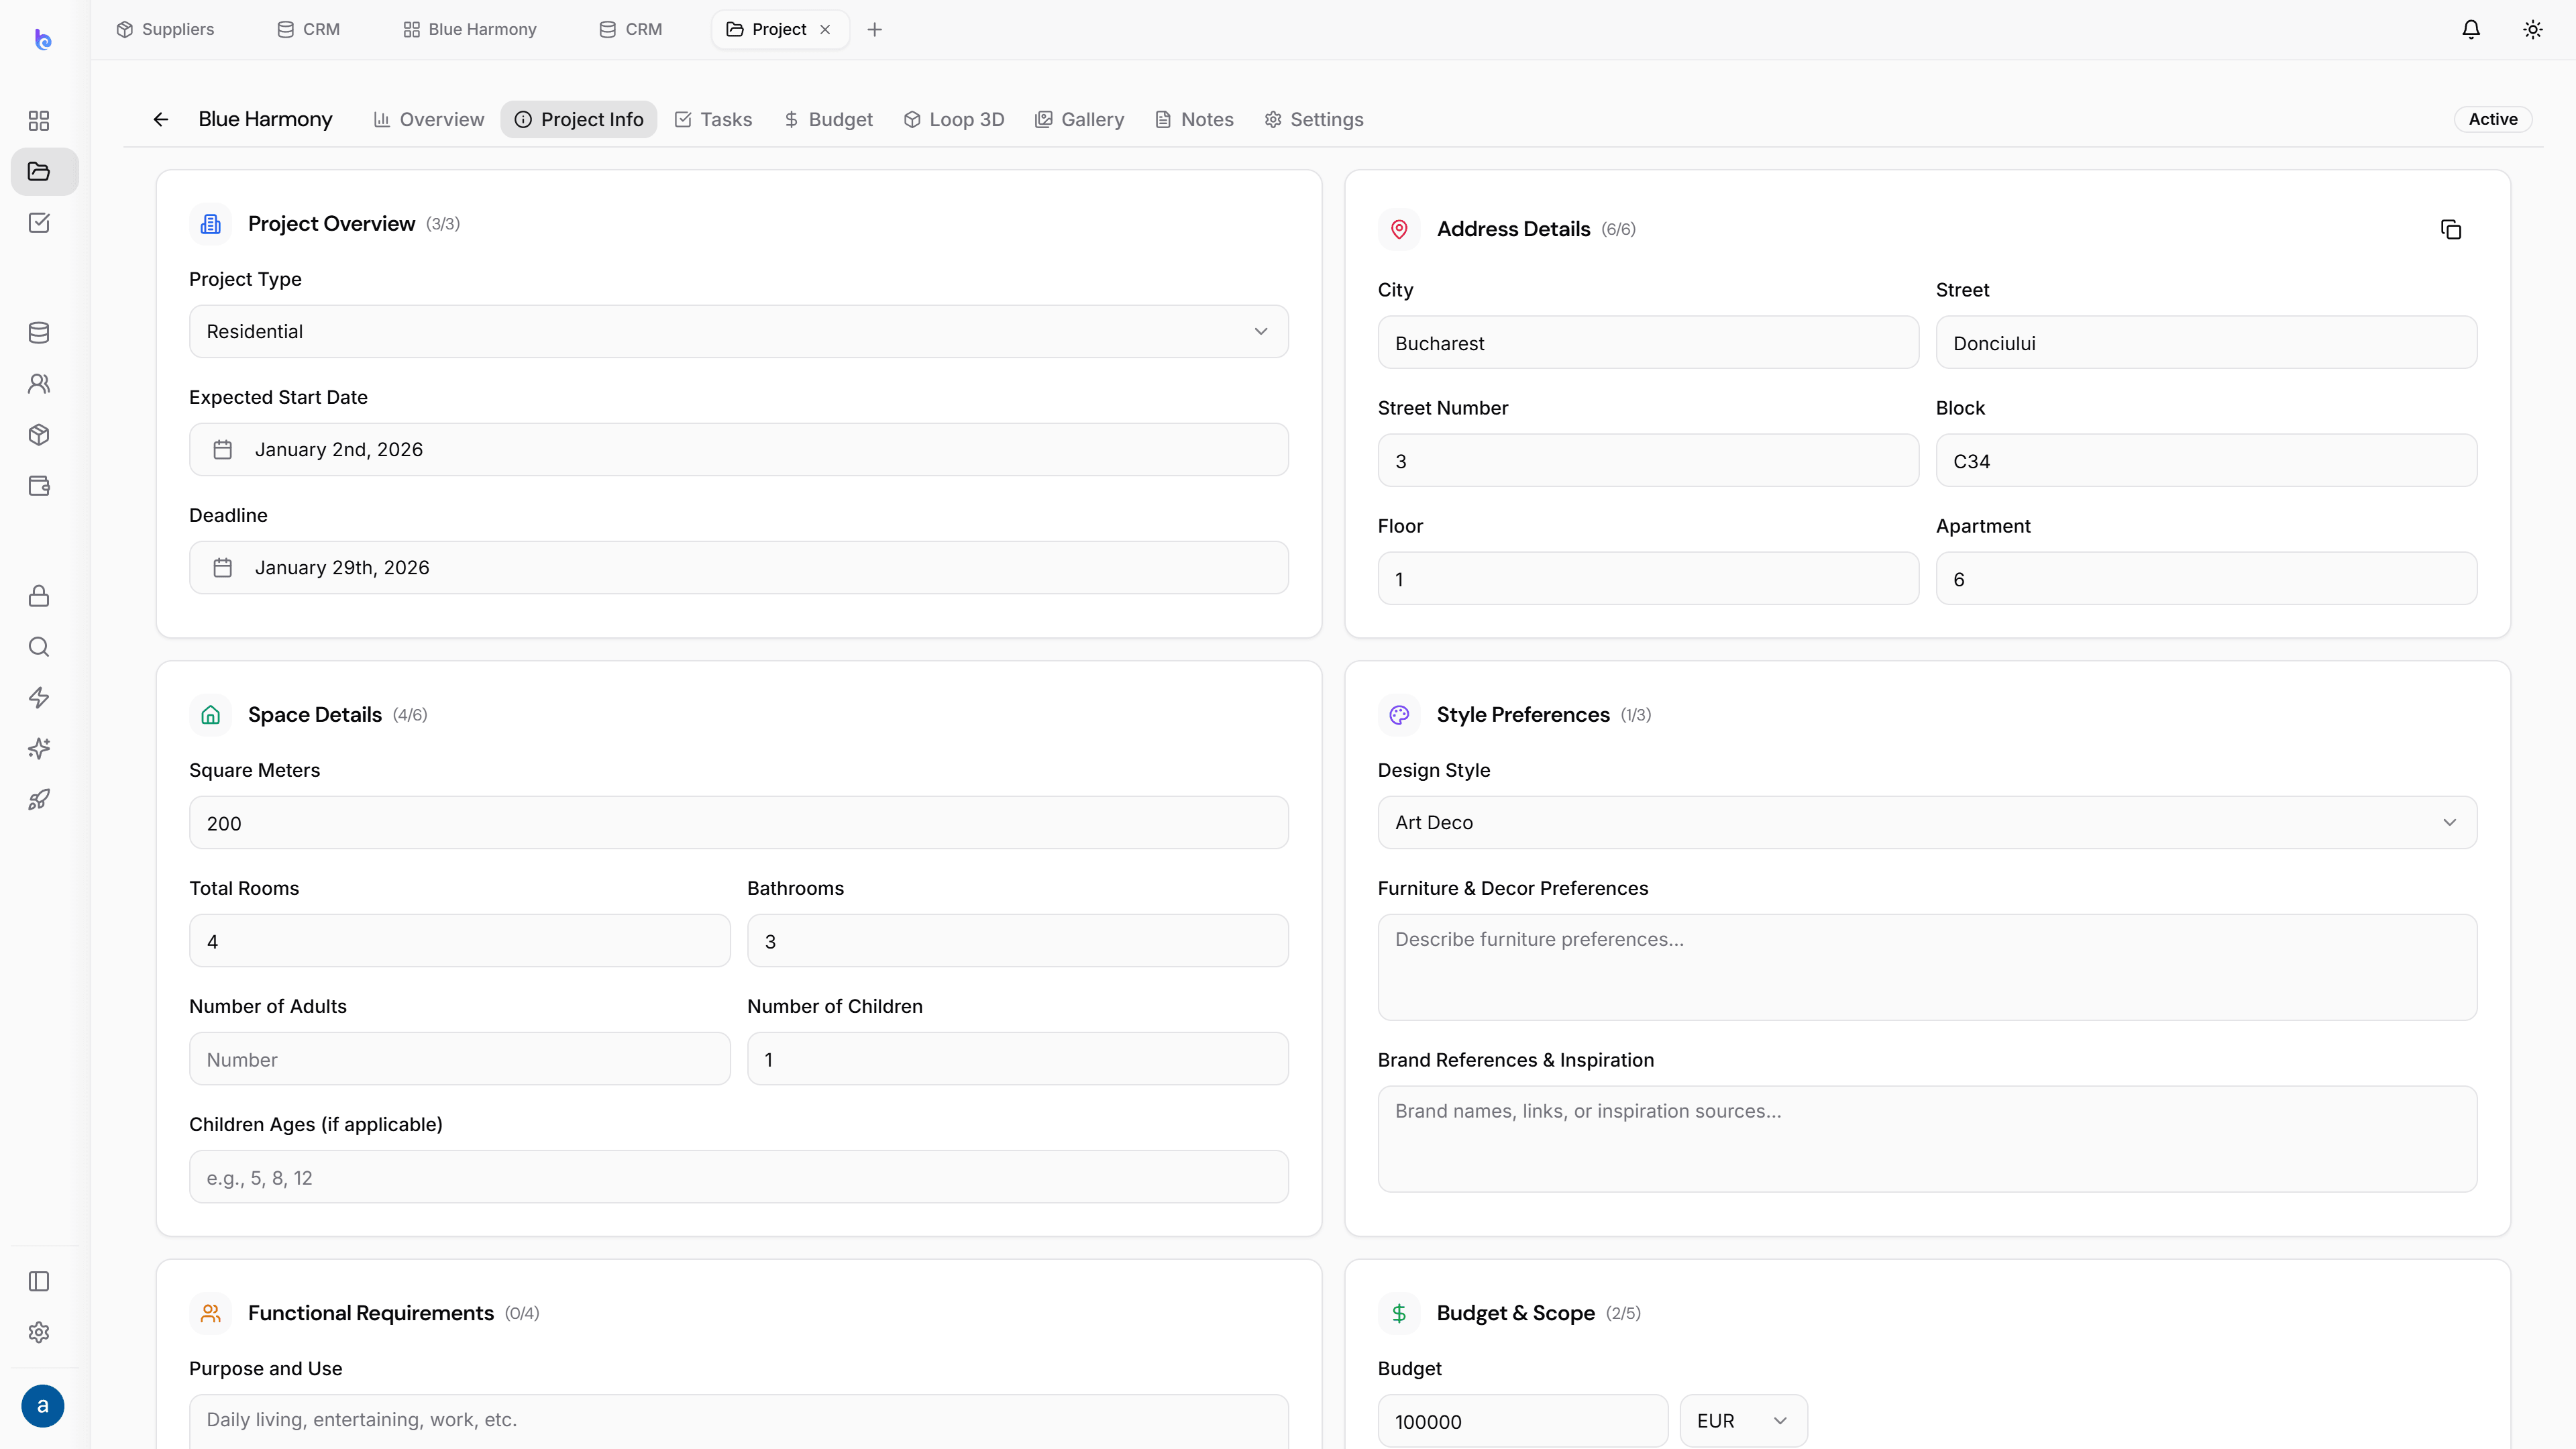The height and width of the screenshot is (1449, 2576).
Task: Switch to the Suppliers tab
Action: pyautogui.click(x=166, y=30)
